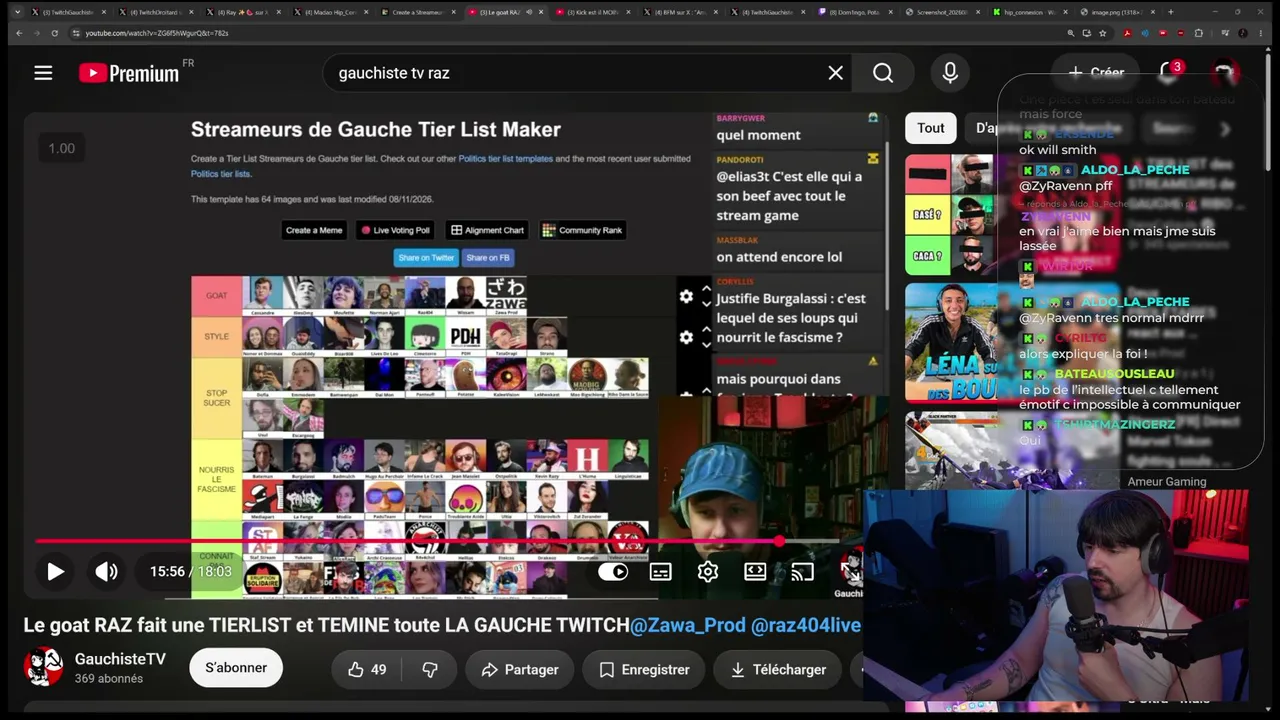
Task: Go back in the browser
Action: pos(19,33)
